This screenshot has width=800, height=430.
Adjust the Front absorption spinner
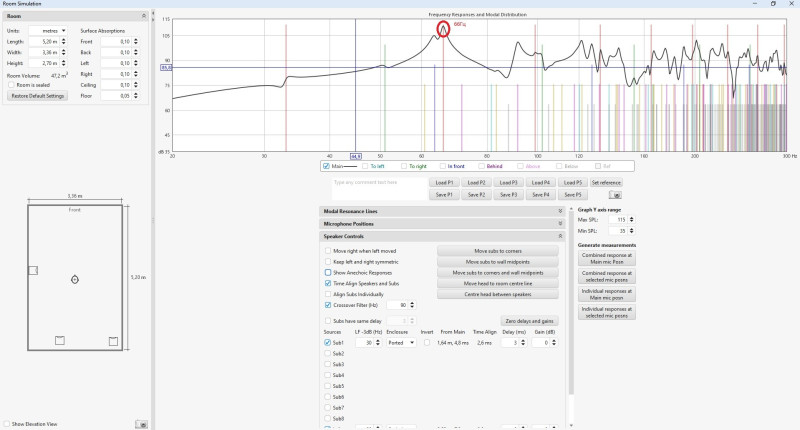[136, 42]
